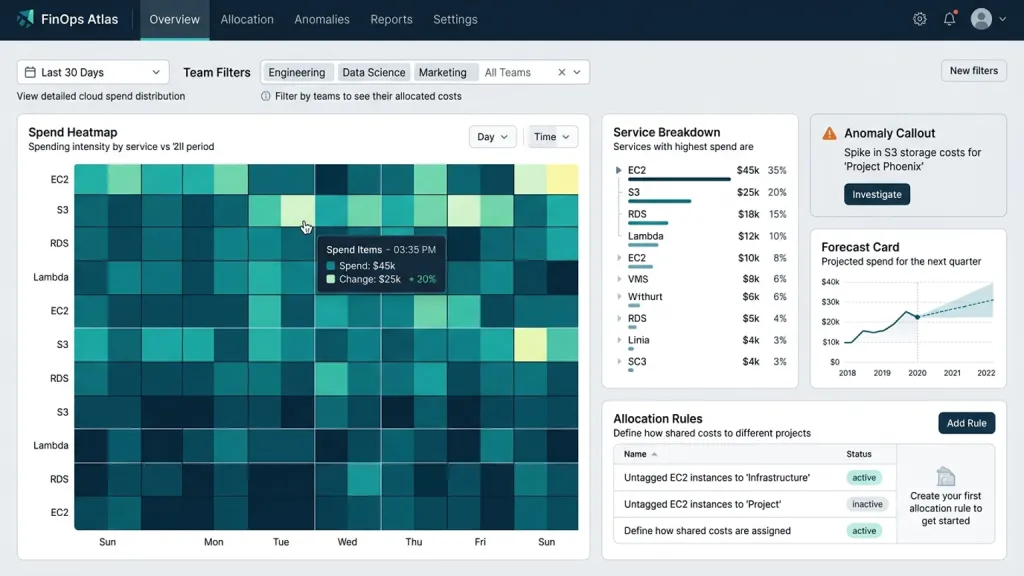
Task: Select 'Define how shared costs are assigned' rule
Action: (x=707, y=531)
